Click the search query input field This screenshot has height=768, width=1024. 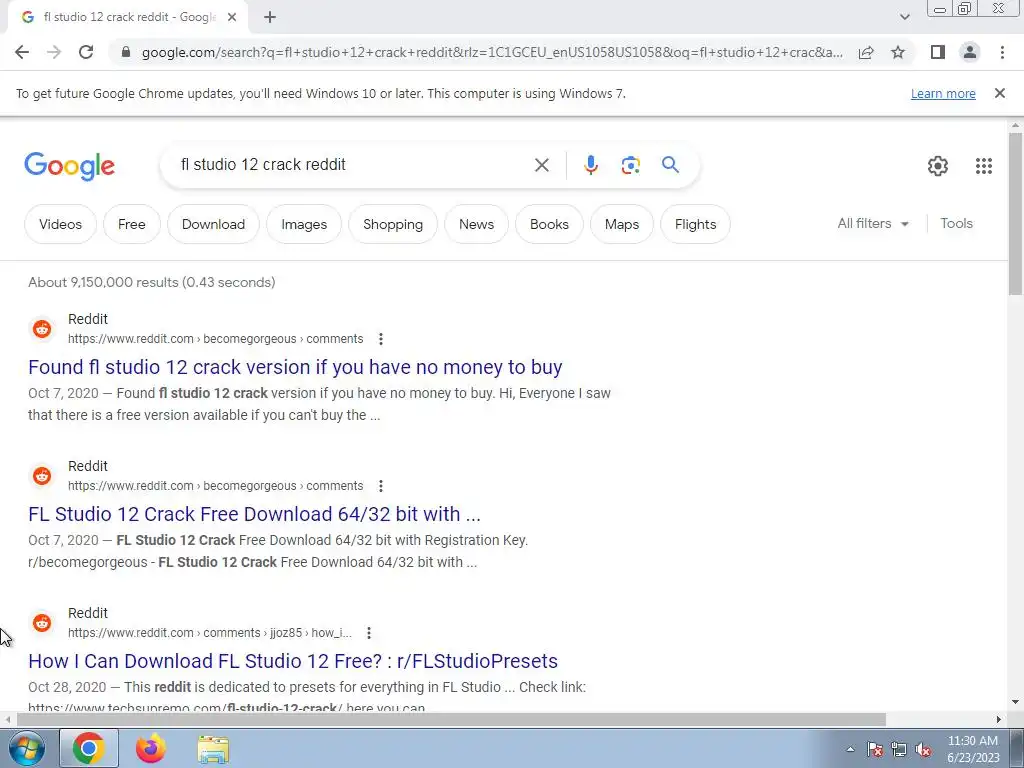click(353, 165)
